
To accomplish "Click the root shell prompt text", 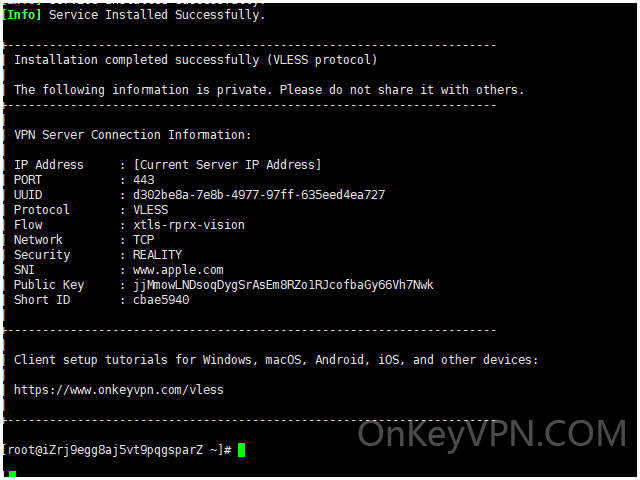I will point(117,450).
